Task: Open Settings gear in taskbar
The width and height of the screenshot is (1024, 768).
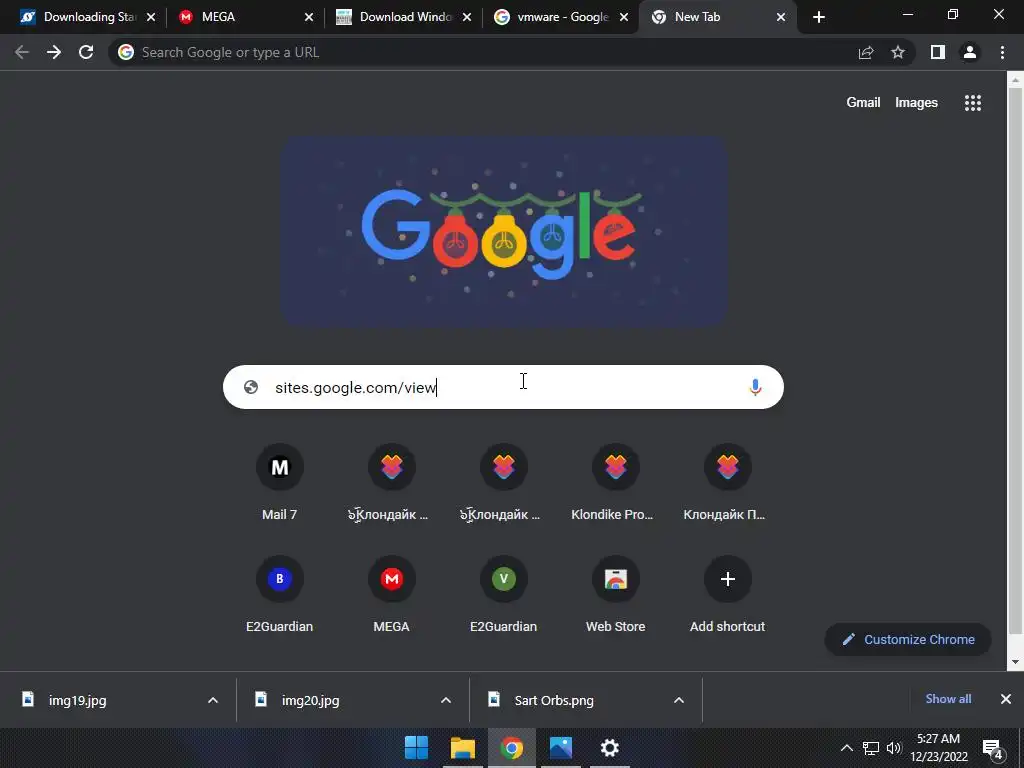Action: [x=609, y=748]
